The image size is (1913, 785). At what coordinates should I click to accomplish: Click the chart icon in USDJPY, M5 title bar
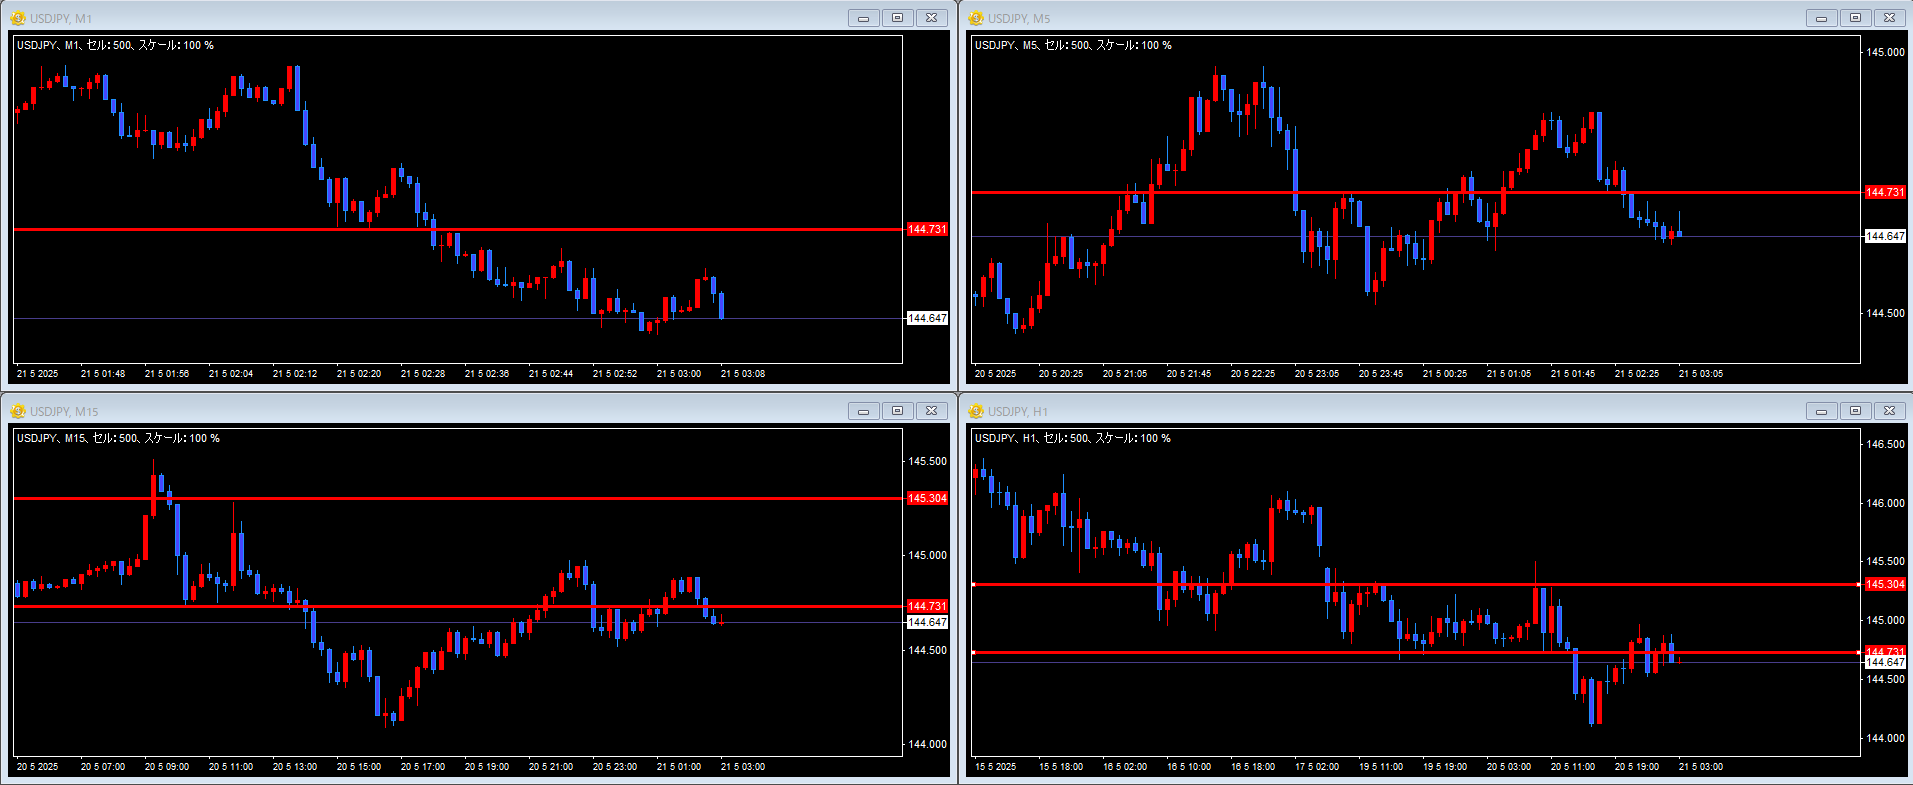click(976, 18)
